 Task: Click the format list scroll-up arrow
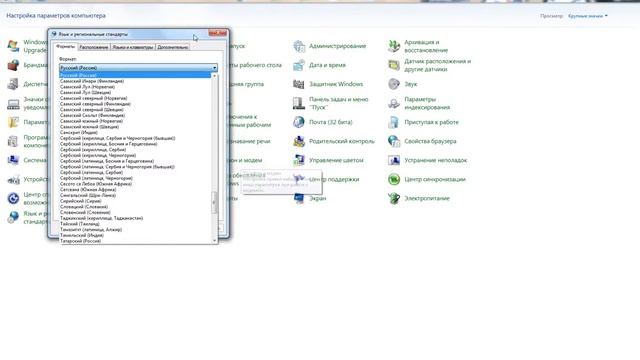(x=214, y=76)
